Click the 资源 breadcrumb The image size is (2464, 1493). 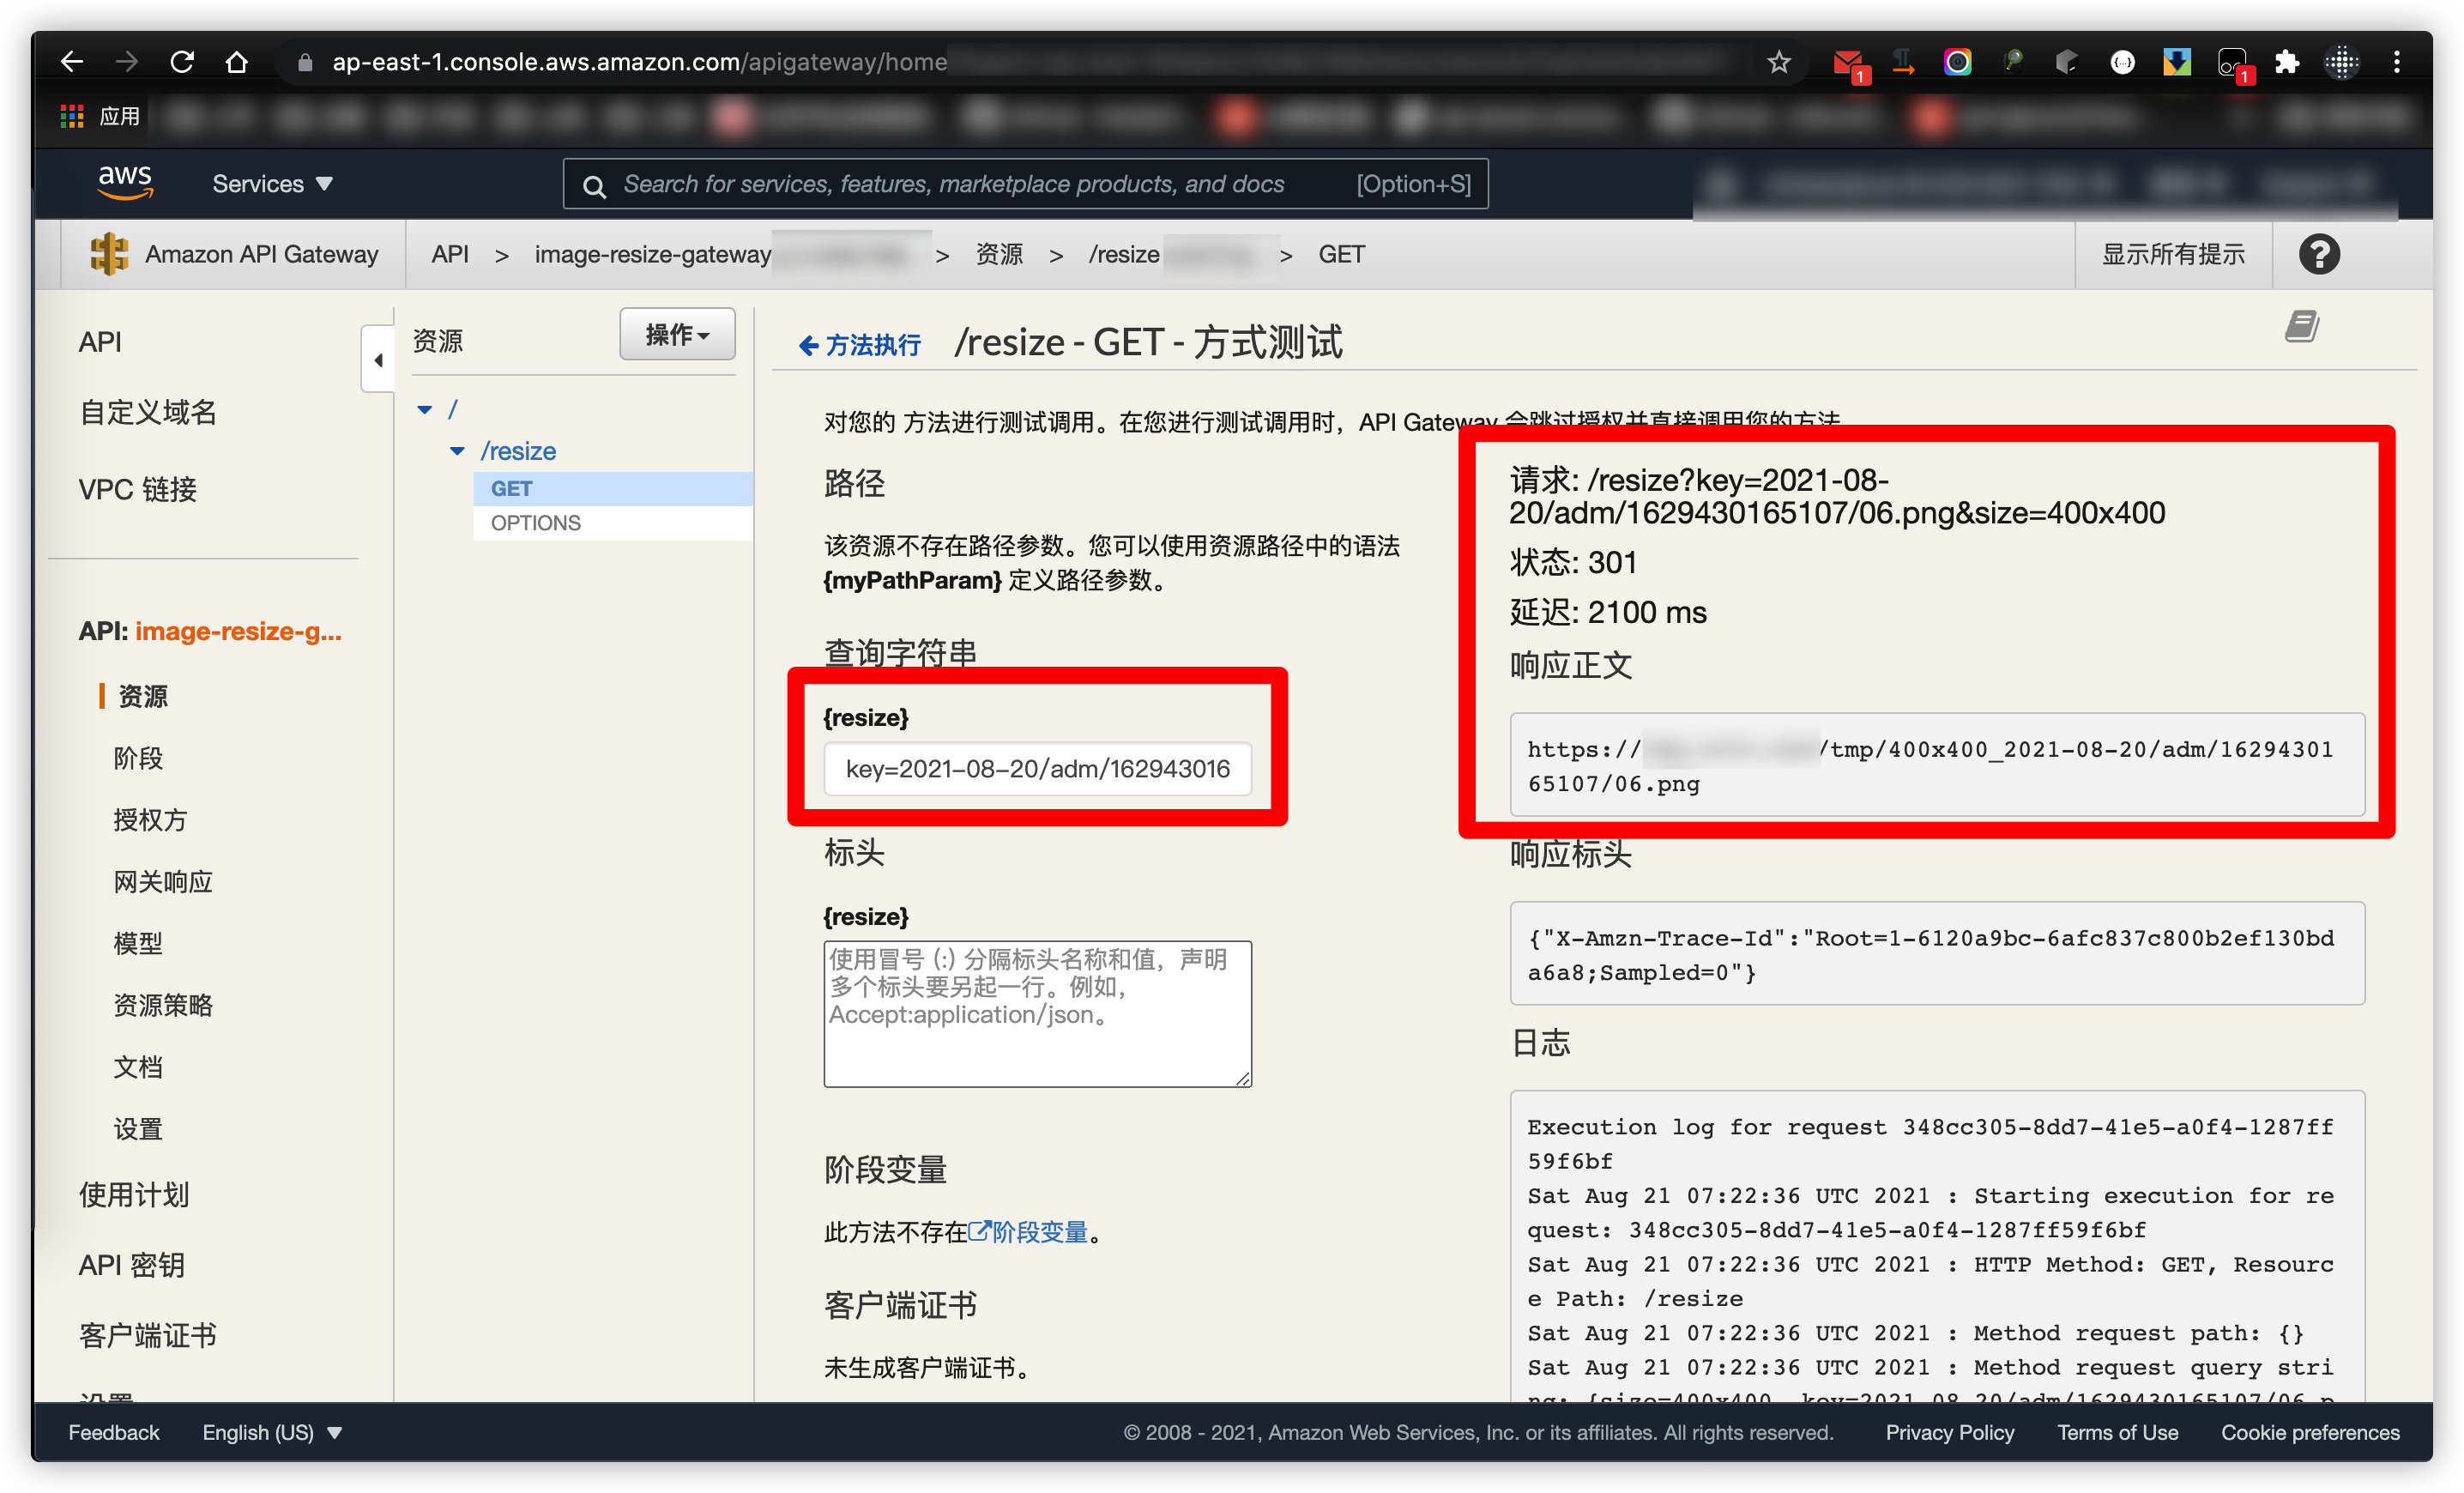999,254
